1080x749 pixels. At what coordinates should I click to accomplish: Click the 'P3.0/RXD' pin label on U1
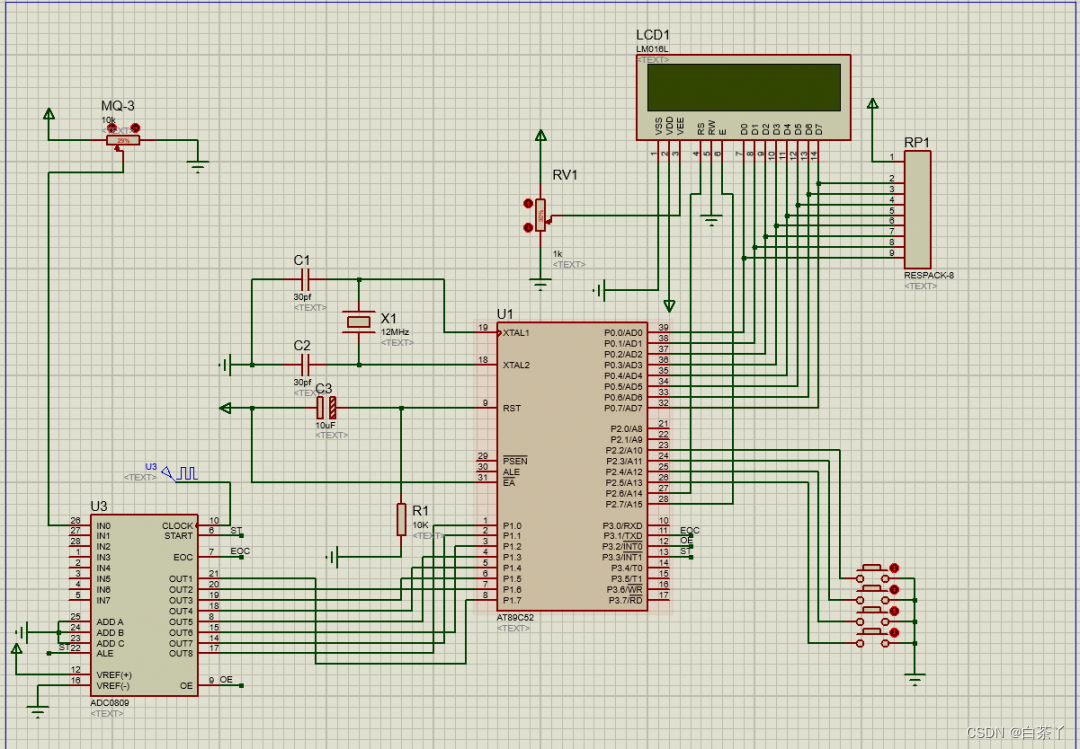pyautogui.click(x=623, y=526)
